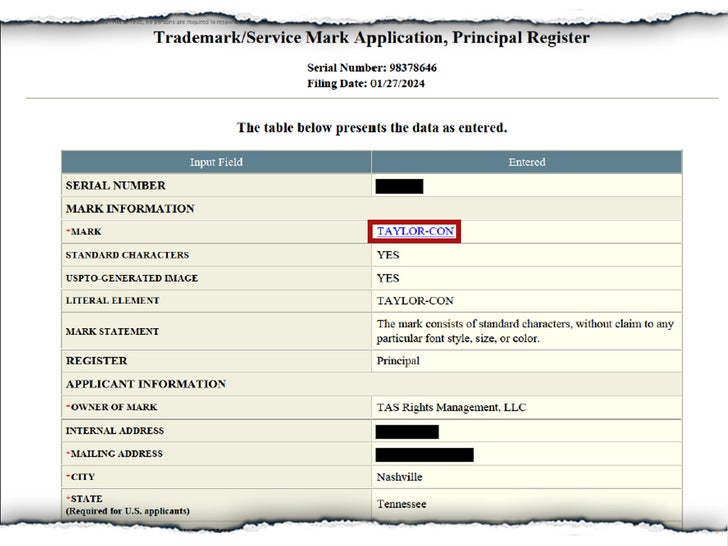Click the OWNER OF MARK field label
Image resolution: width=728 pixels, height=546 pixels.
click(112, 407)
